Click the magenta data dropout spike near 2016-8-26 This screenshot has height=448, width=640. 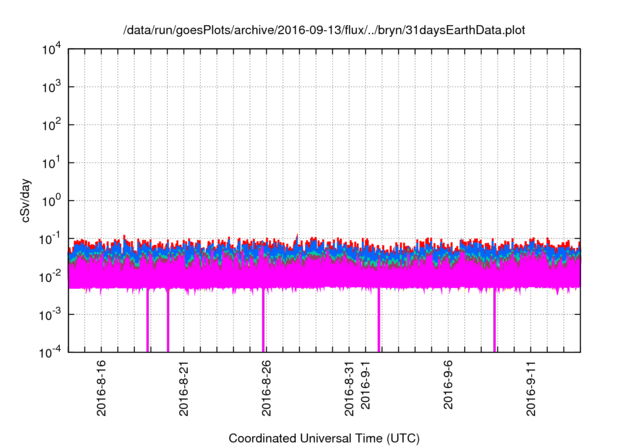coord(263,320)
